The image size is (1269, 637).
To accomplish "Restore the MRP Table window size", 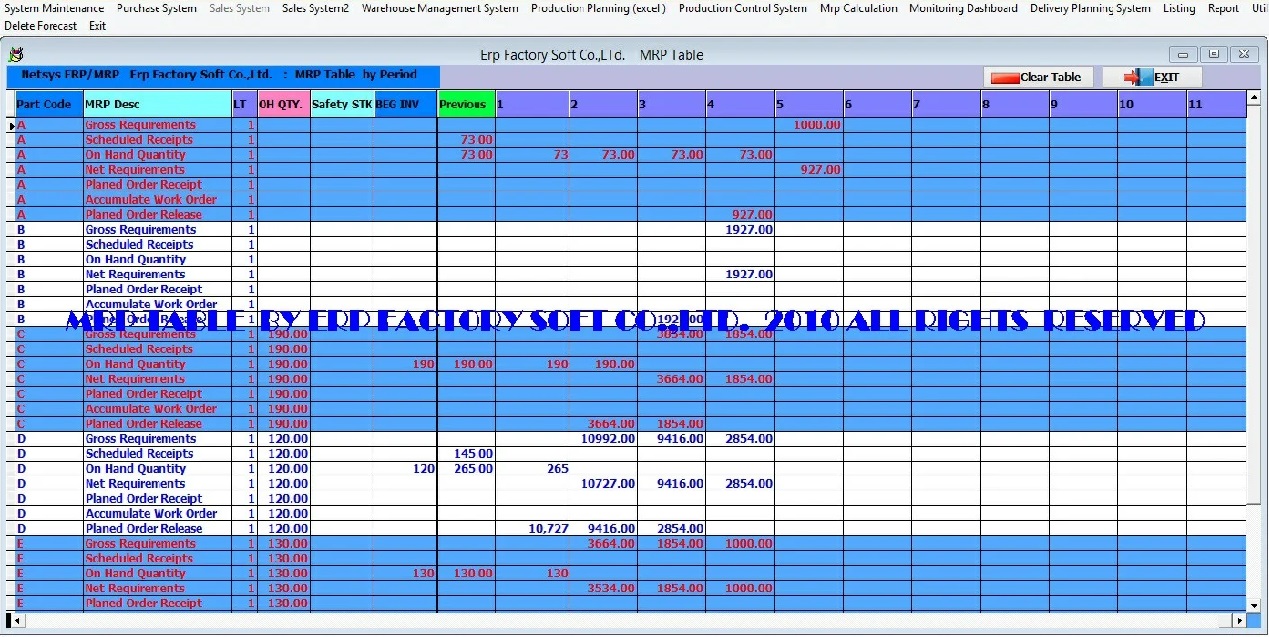I will pos(1213,55).
